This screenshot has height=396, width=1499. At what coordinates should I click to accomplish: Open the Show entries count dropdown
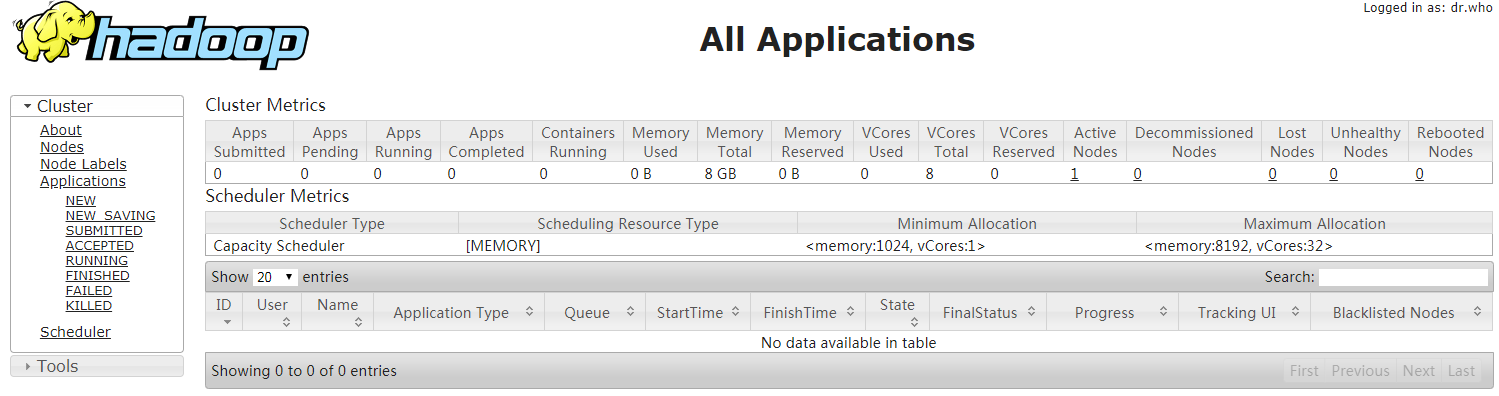coord(275,277)
